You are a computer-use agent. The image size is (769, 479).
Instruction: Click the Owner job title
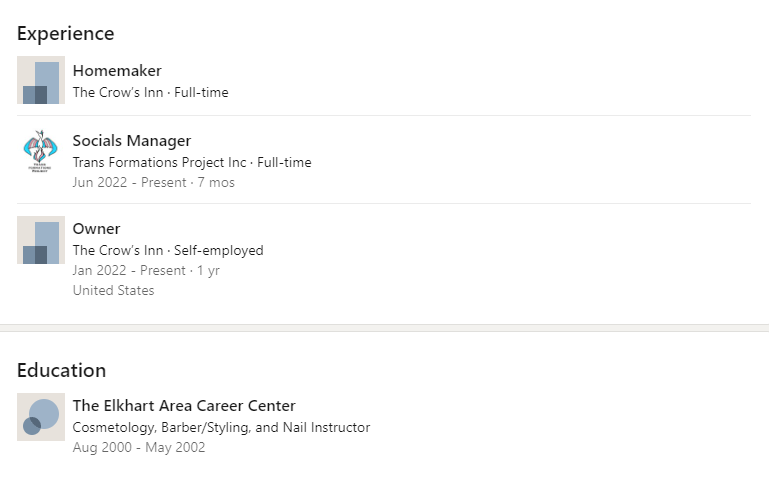(x=96, y=229)
